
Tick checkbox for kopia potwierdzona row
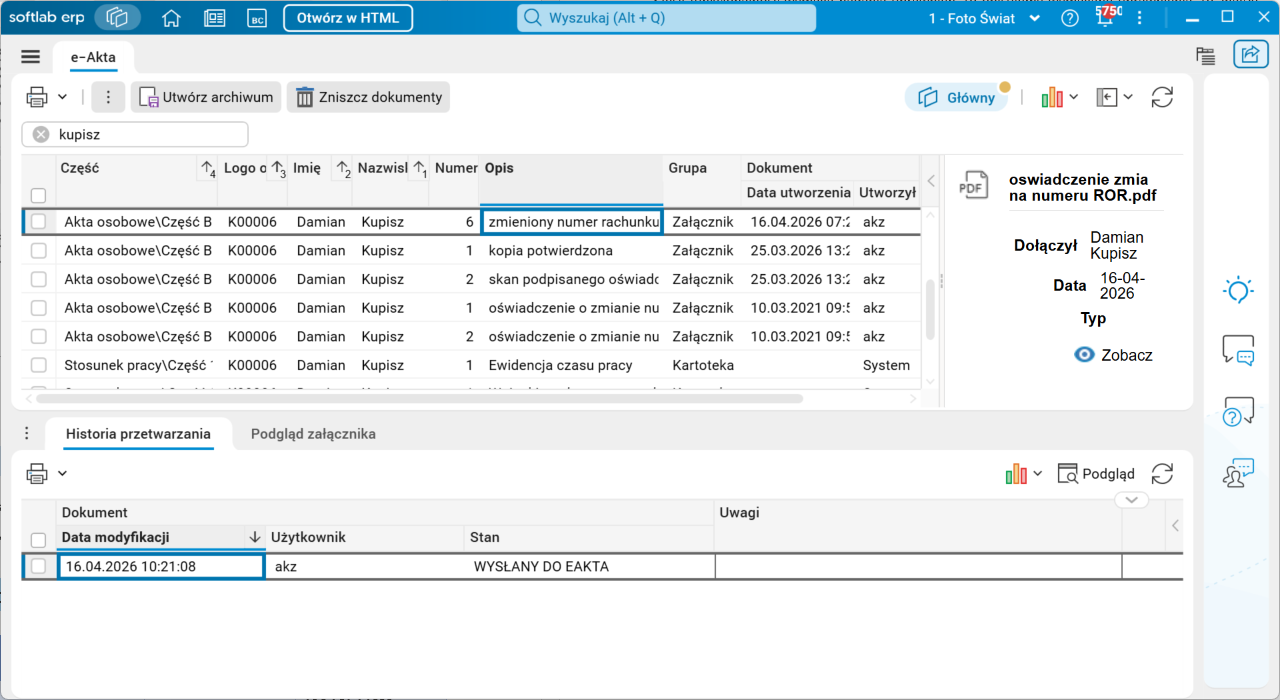(x=39, y=251)
